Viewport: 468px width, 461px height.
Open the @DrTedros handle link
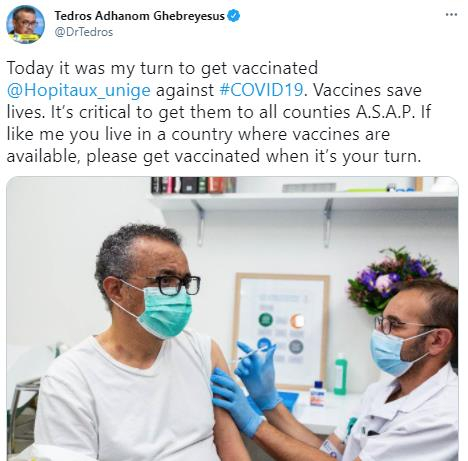(84, 32)
